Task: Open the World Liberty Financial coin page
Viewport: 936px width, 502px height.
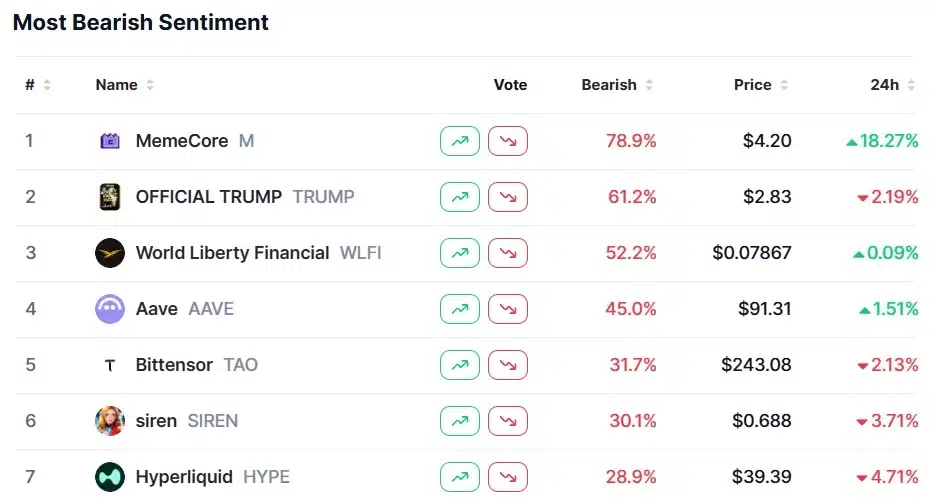Action: [x=232, y=253]
